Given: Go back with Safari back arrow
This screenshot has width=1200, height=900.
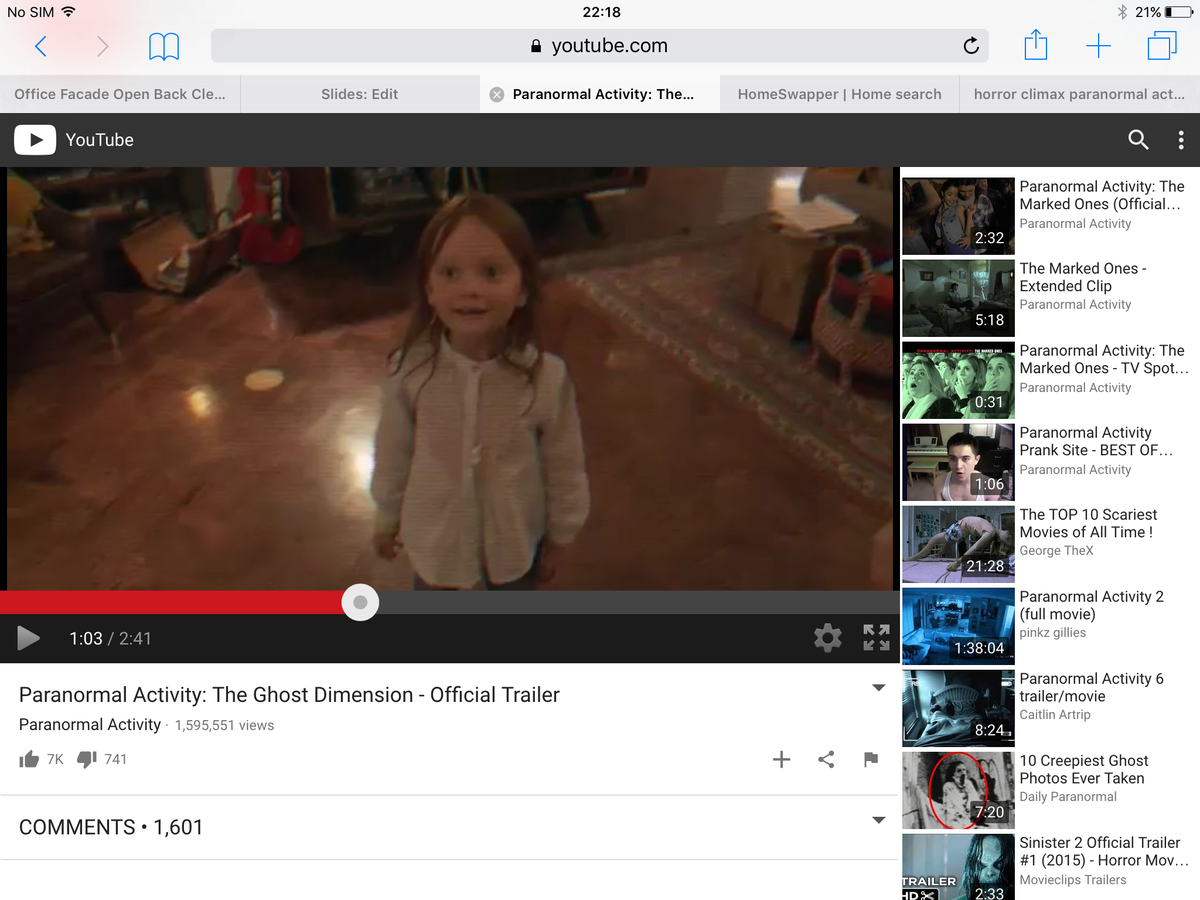Looking at the screenshot, I should 41,46.
